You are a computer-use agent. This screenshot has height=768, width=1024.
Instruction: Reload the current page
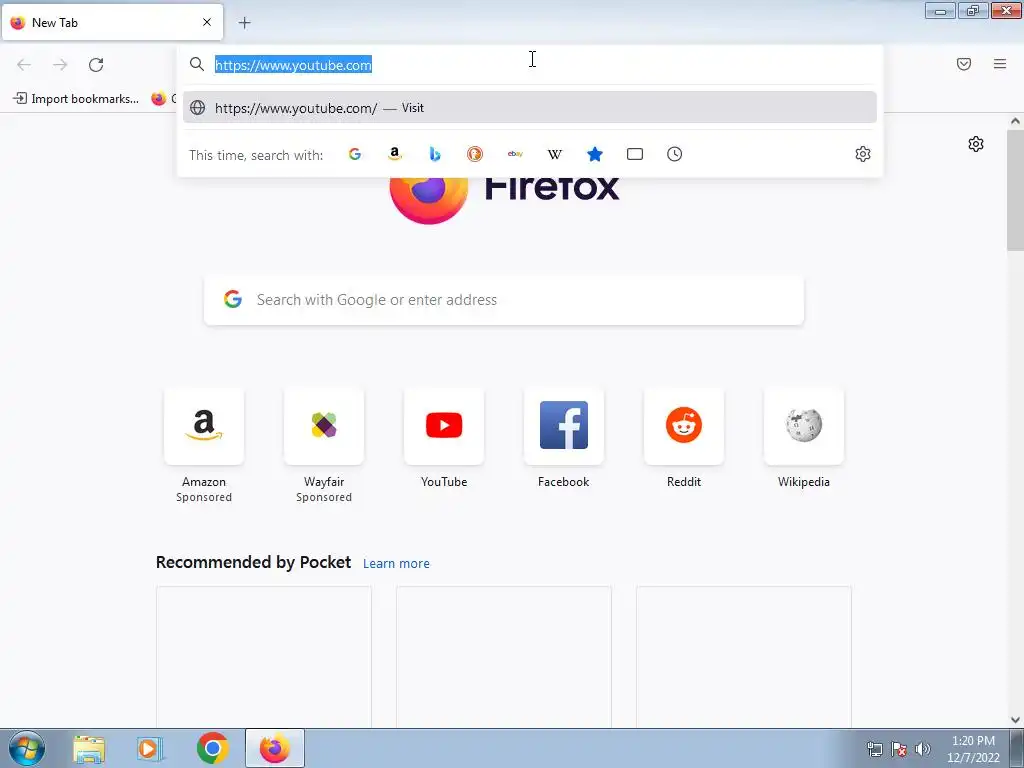[96, 65]
